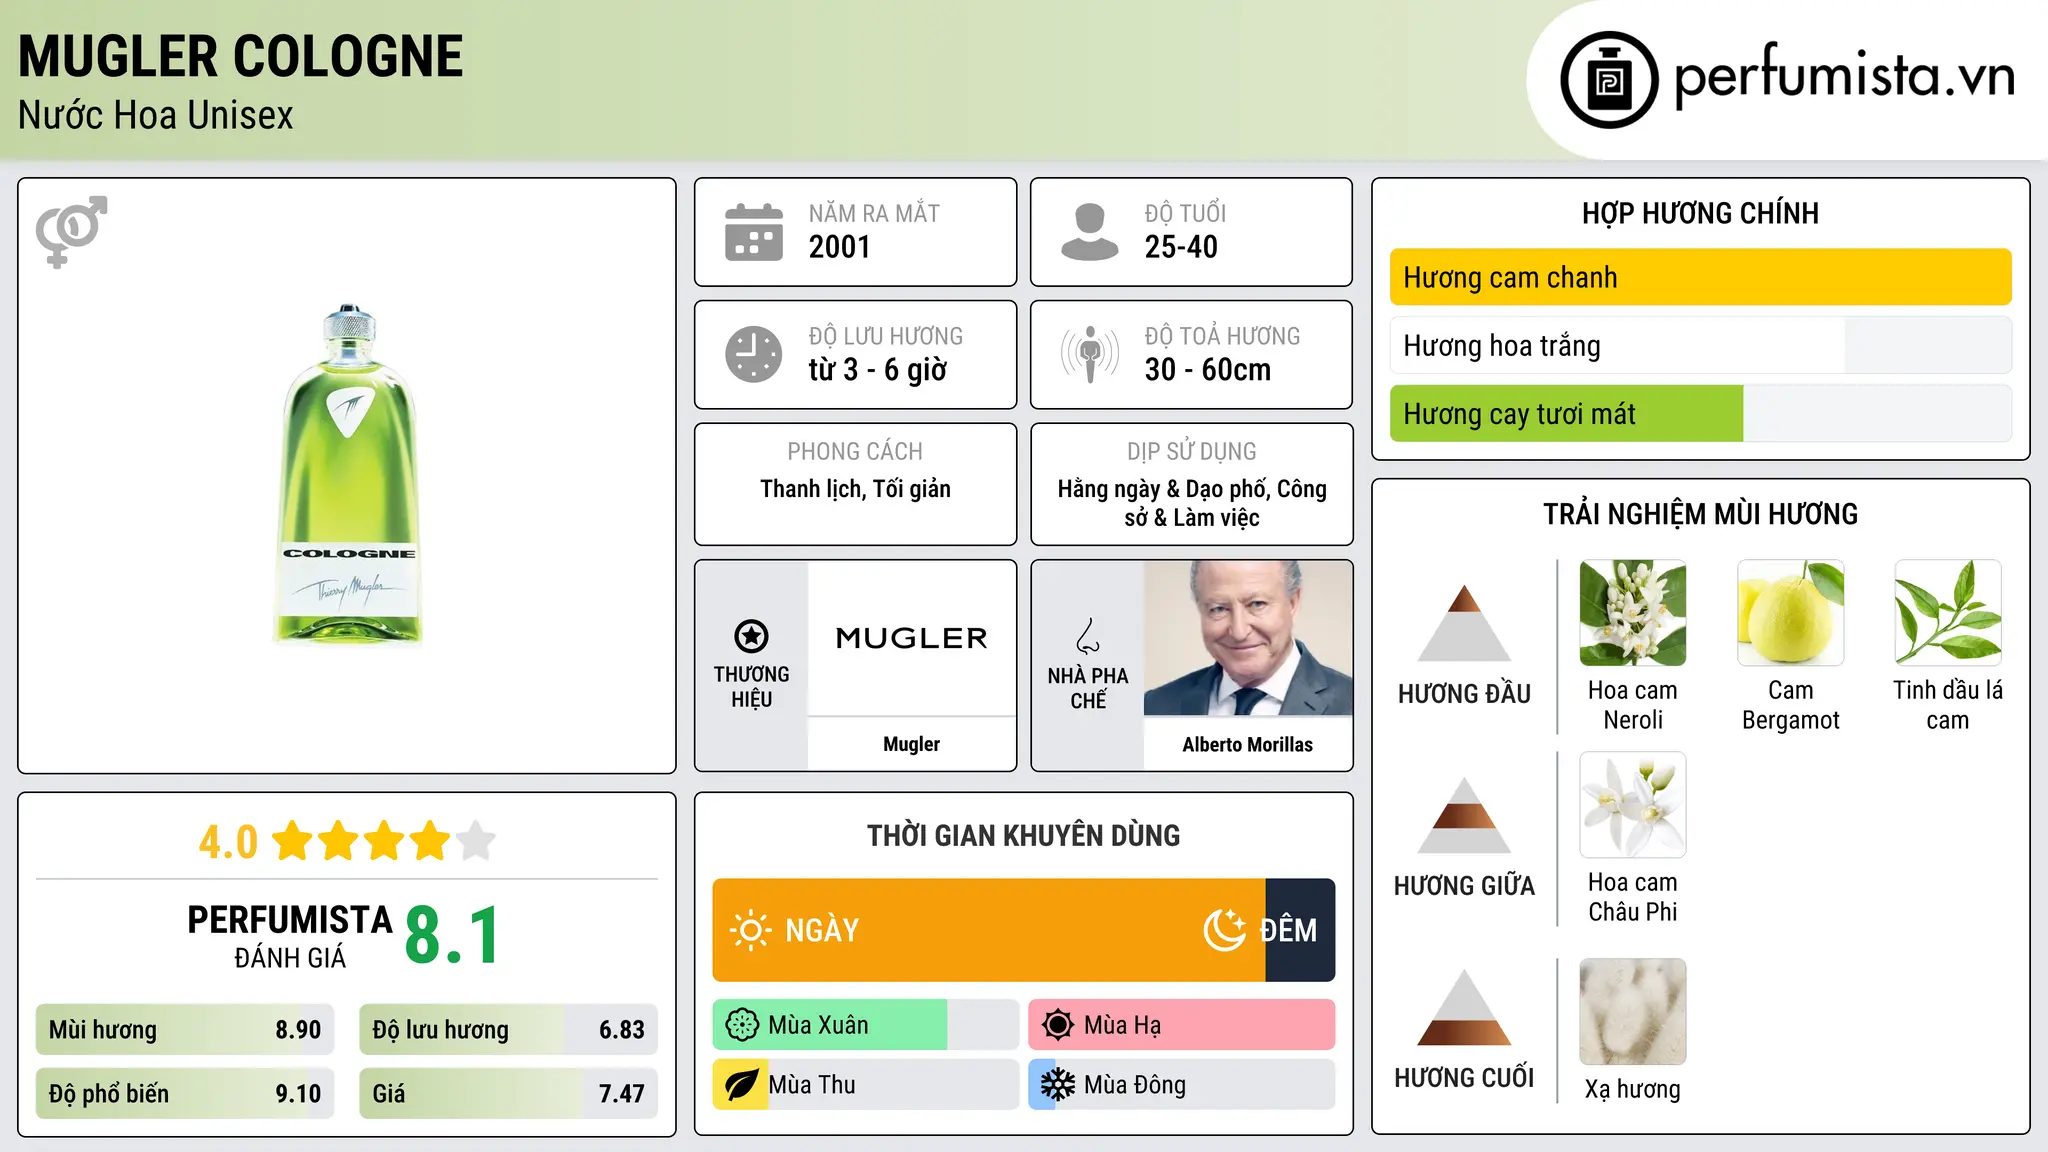Image resolution: width=2048 pixels, height=1152 pixels.
Task: Click the launch year value 2001
Action: (840, 247)
